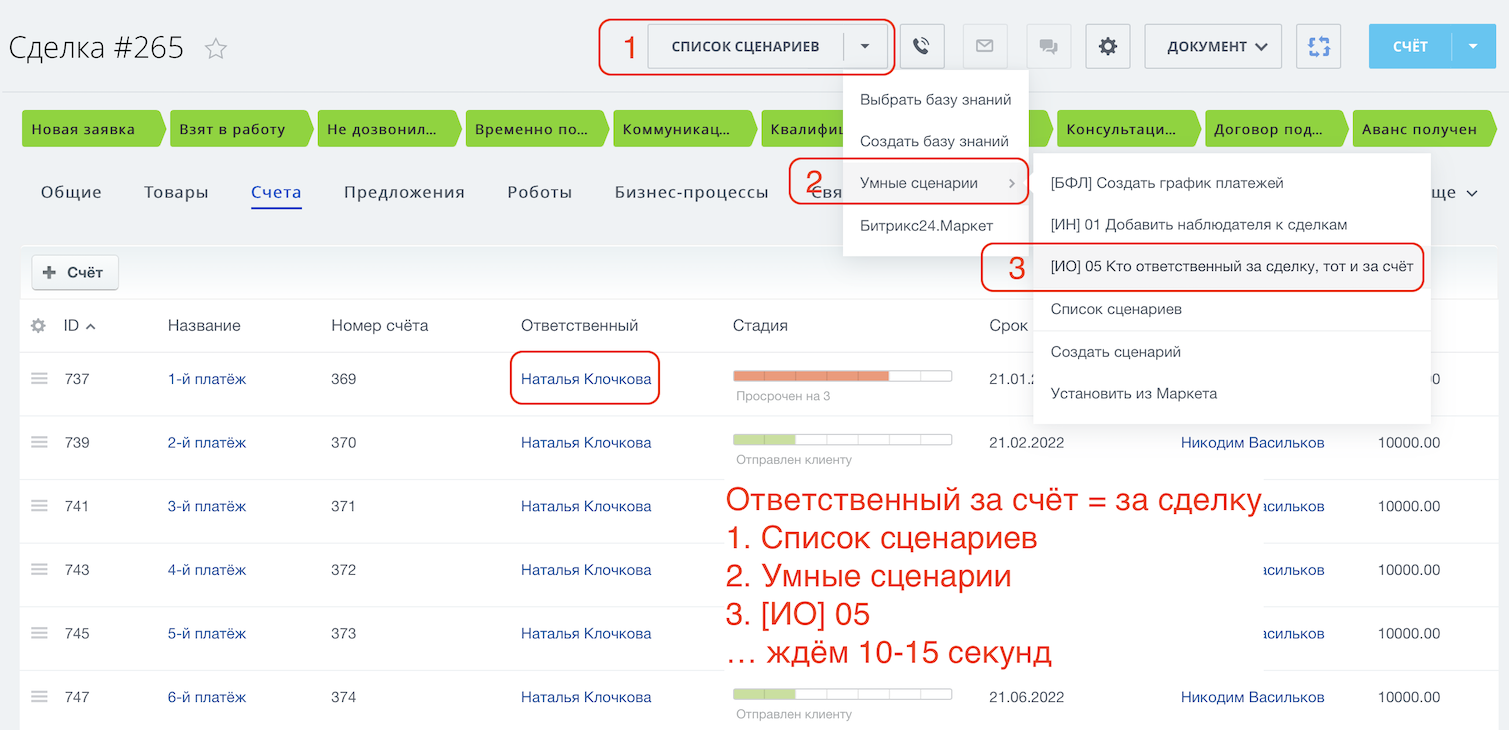Select the [ИО] 05 scenario entry
The image size is (1509, 730).
[x=1231, y=267]
